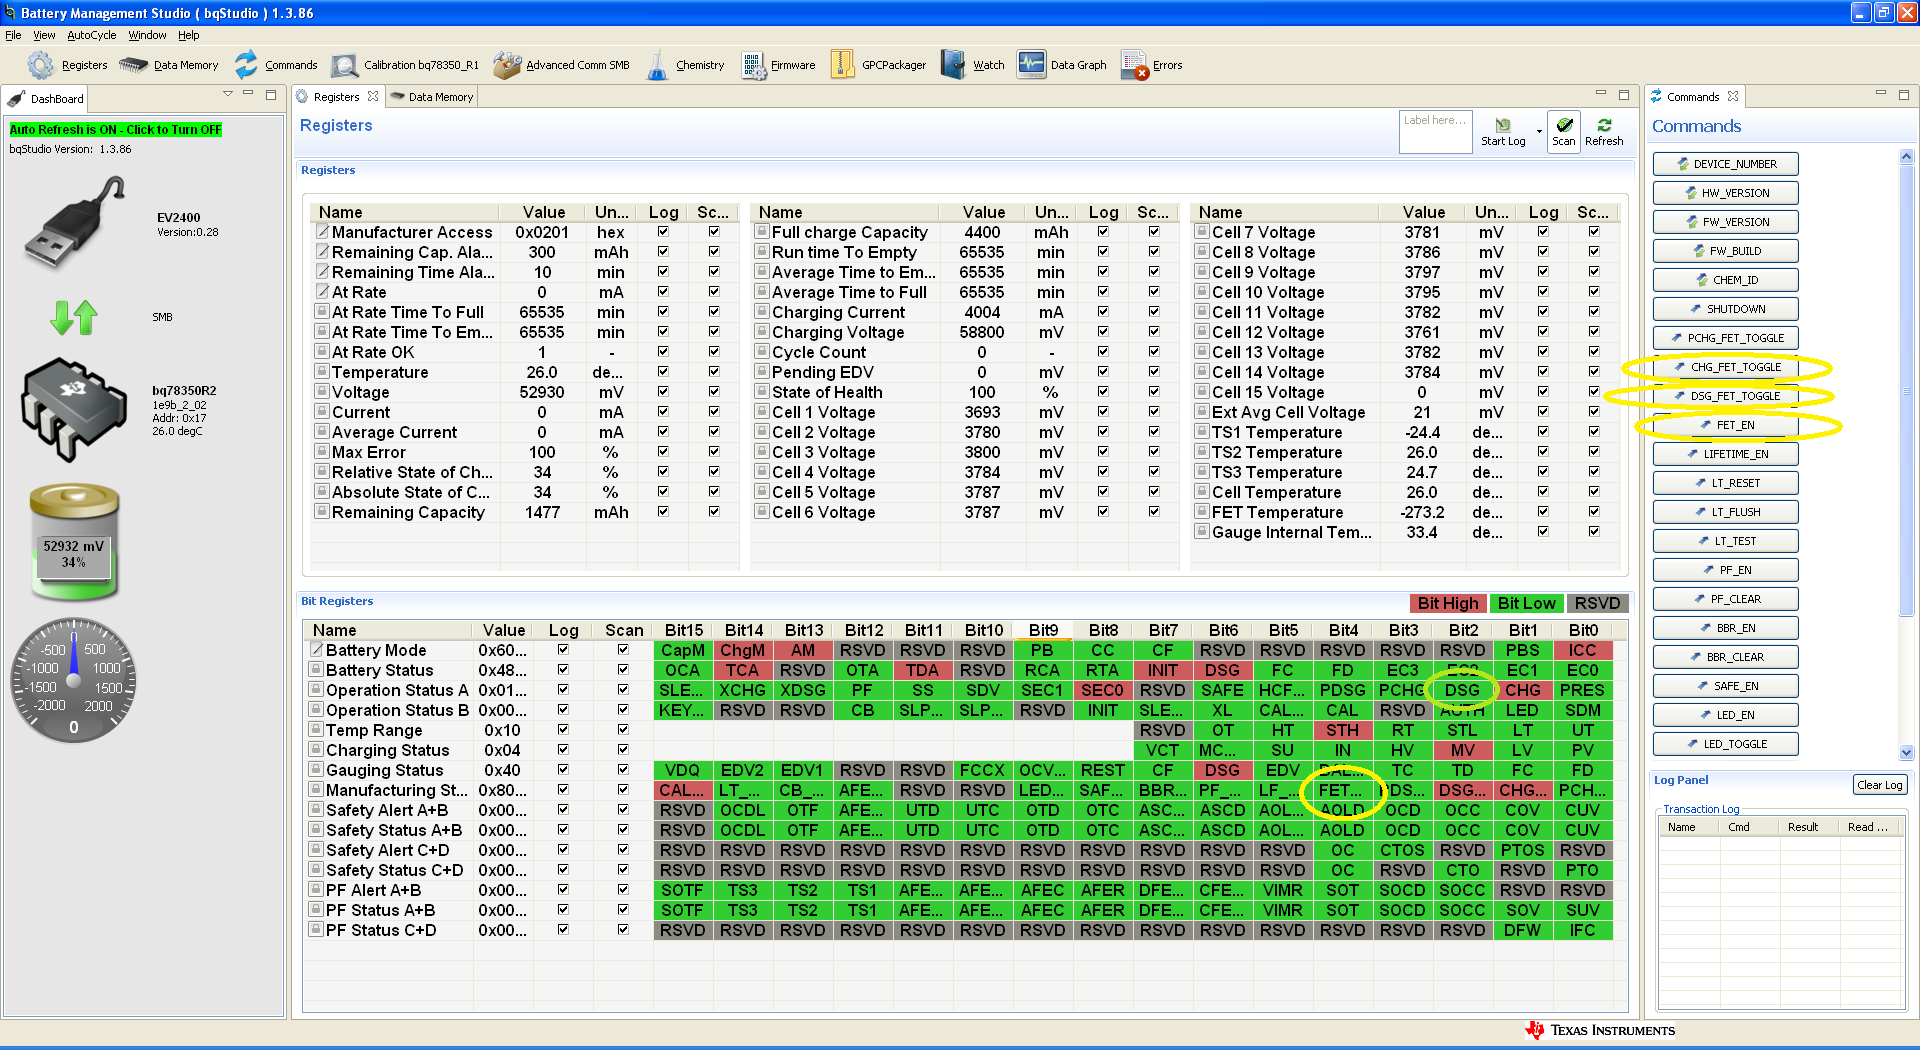Select the Remaining Capacity register row
The height and width of the screenshot is (1050, 1920).
coord(524,512)
